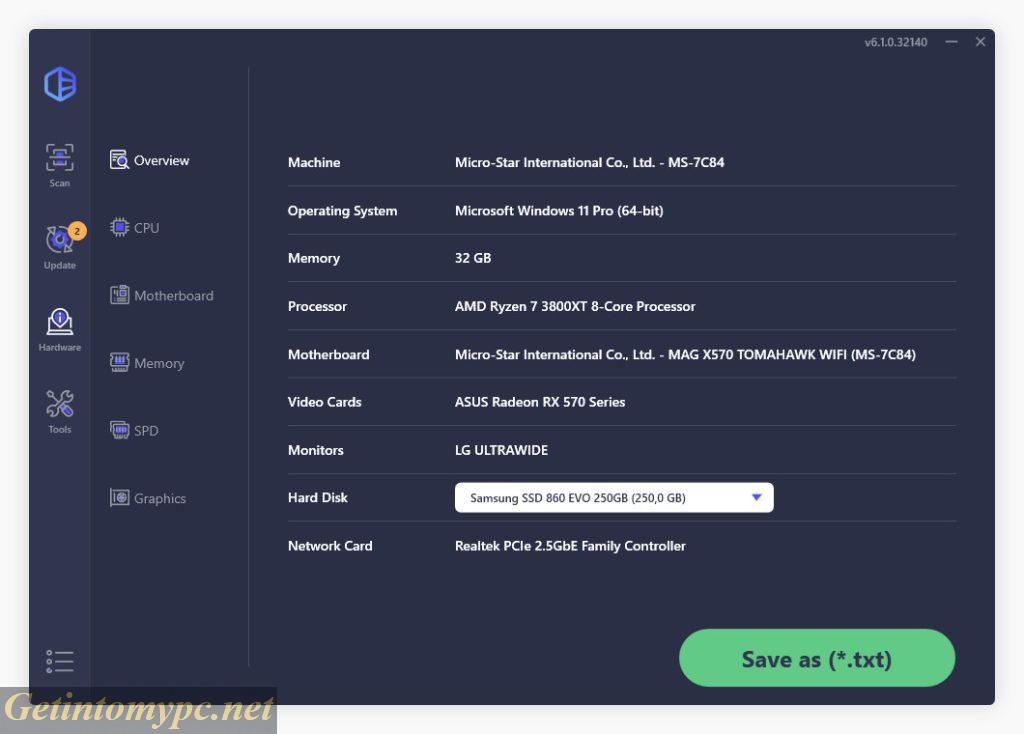Expand the Hard Disk dropdown arrow
Viewport: 1024px width, 734px height.
pyautogui.click(x=756, y=498)
